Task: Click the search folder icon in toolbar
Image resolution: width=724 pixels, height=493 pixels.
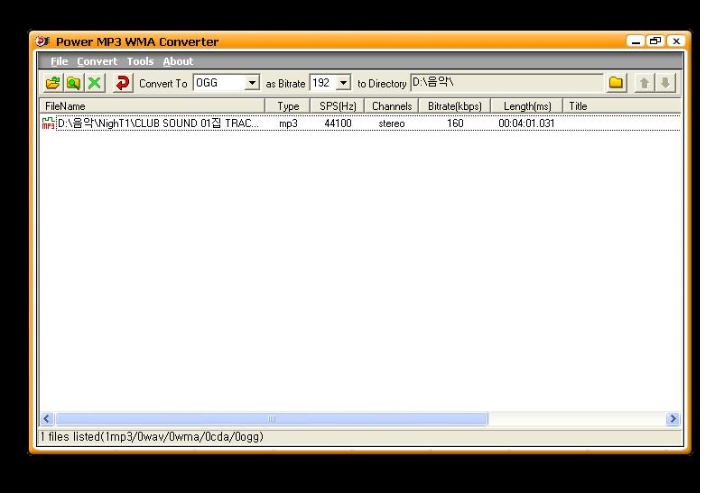Action: click(73, 83)
